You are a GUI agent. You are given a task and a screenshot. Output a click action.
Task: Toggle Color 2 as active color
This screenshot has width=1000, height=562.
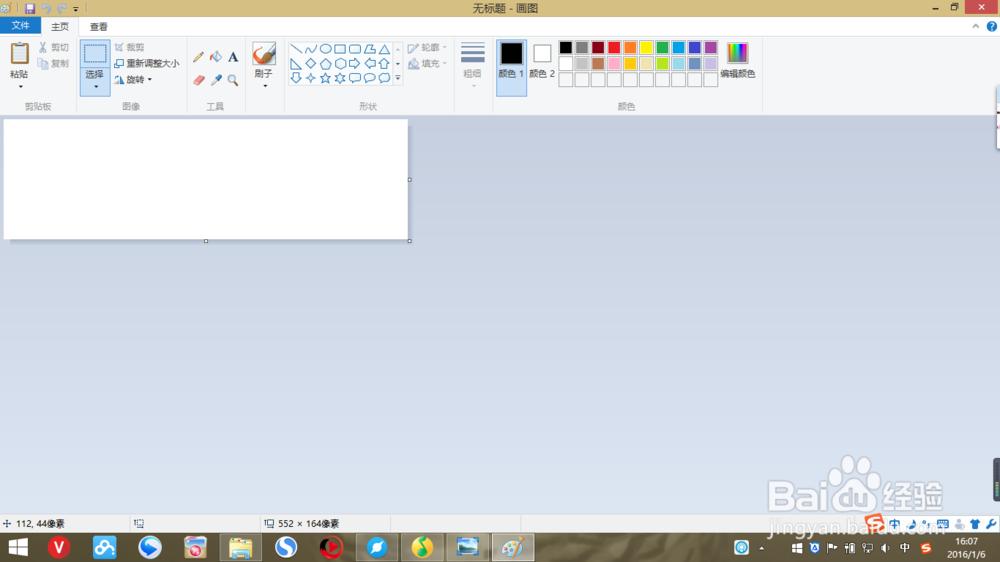click(542, 61)
